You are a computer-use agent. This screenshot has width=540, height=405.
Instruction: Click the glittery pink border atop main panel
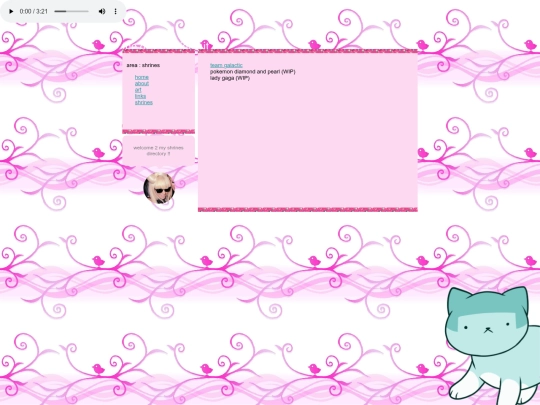(308, 51)
